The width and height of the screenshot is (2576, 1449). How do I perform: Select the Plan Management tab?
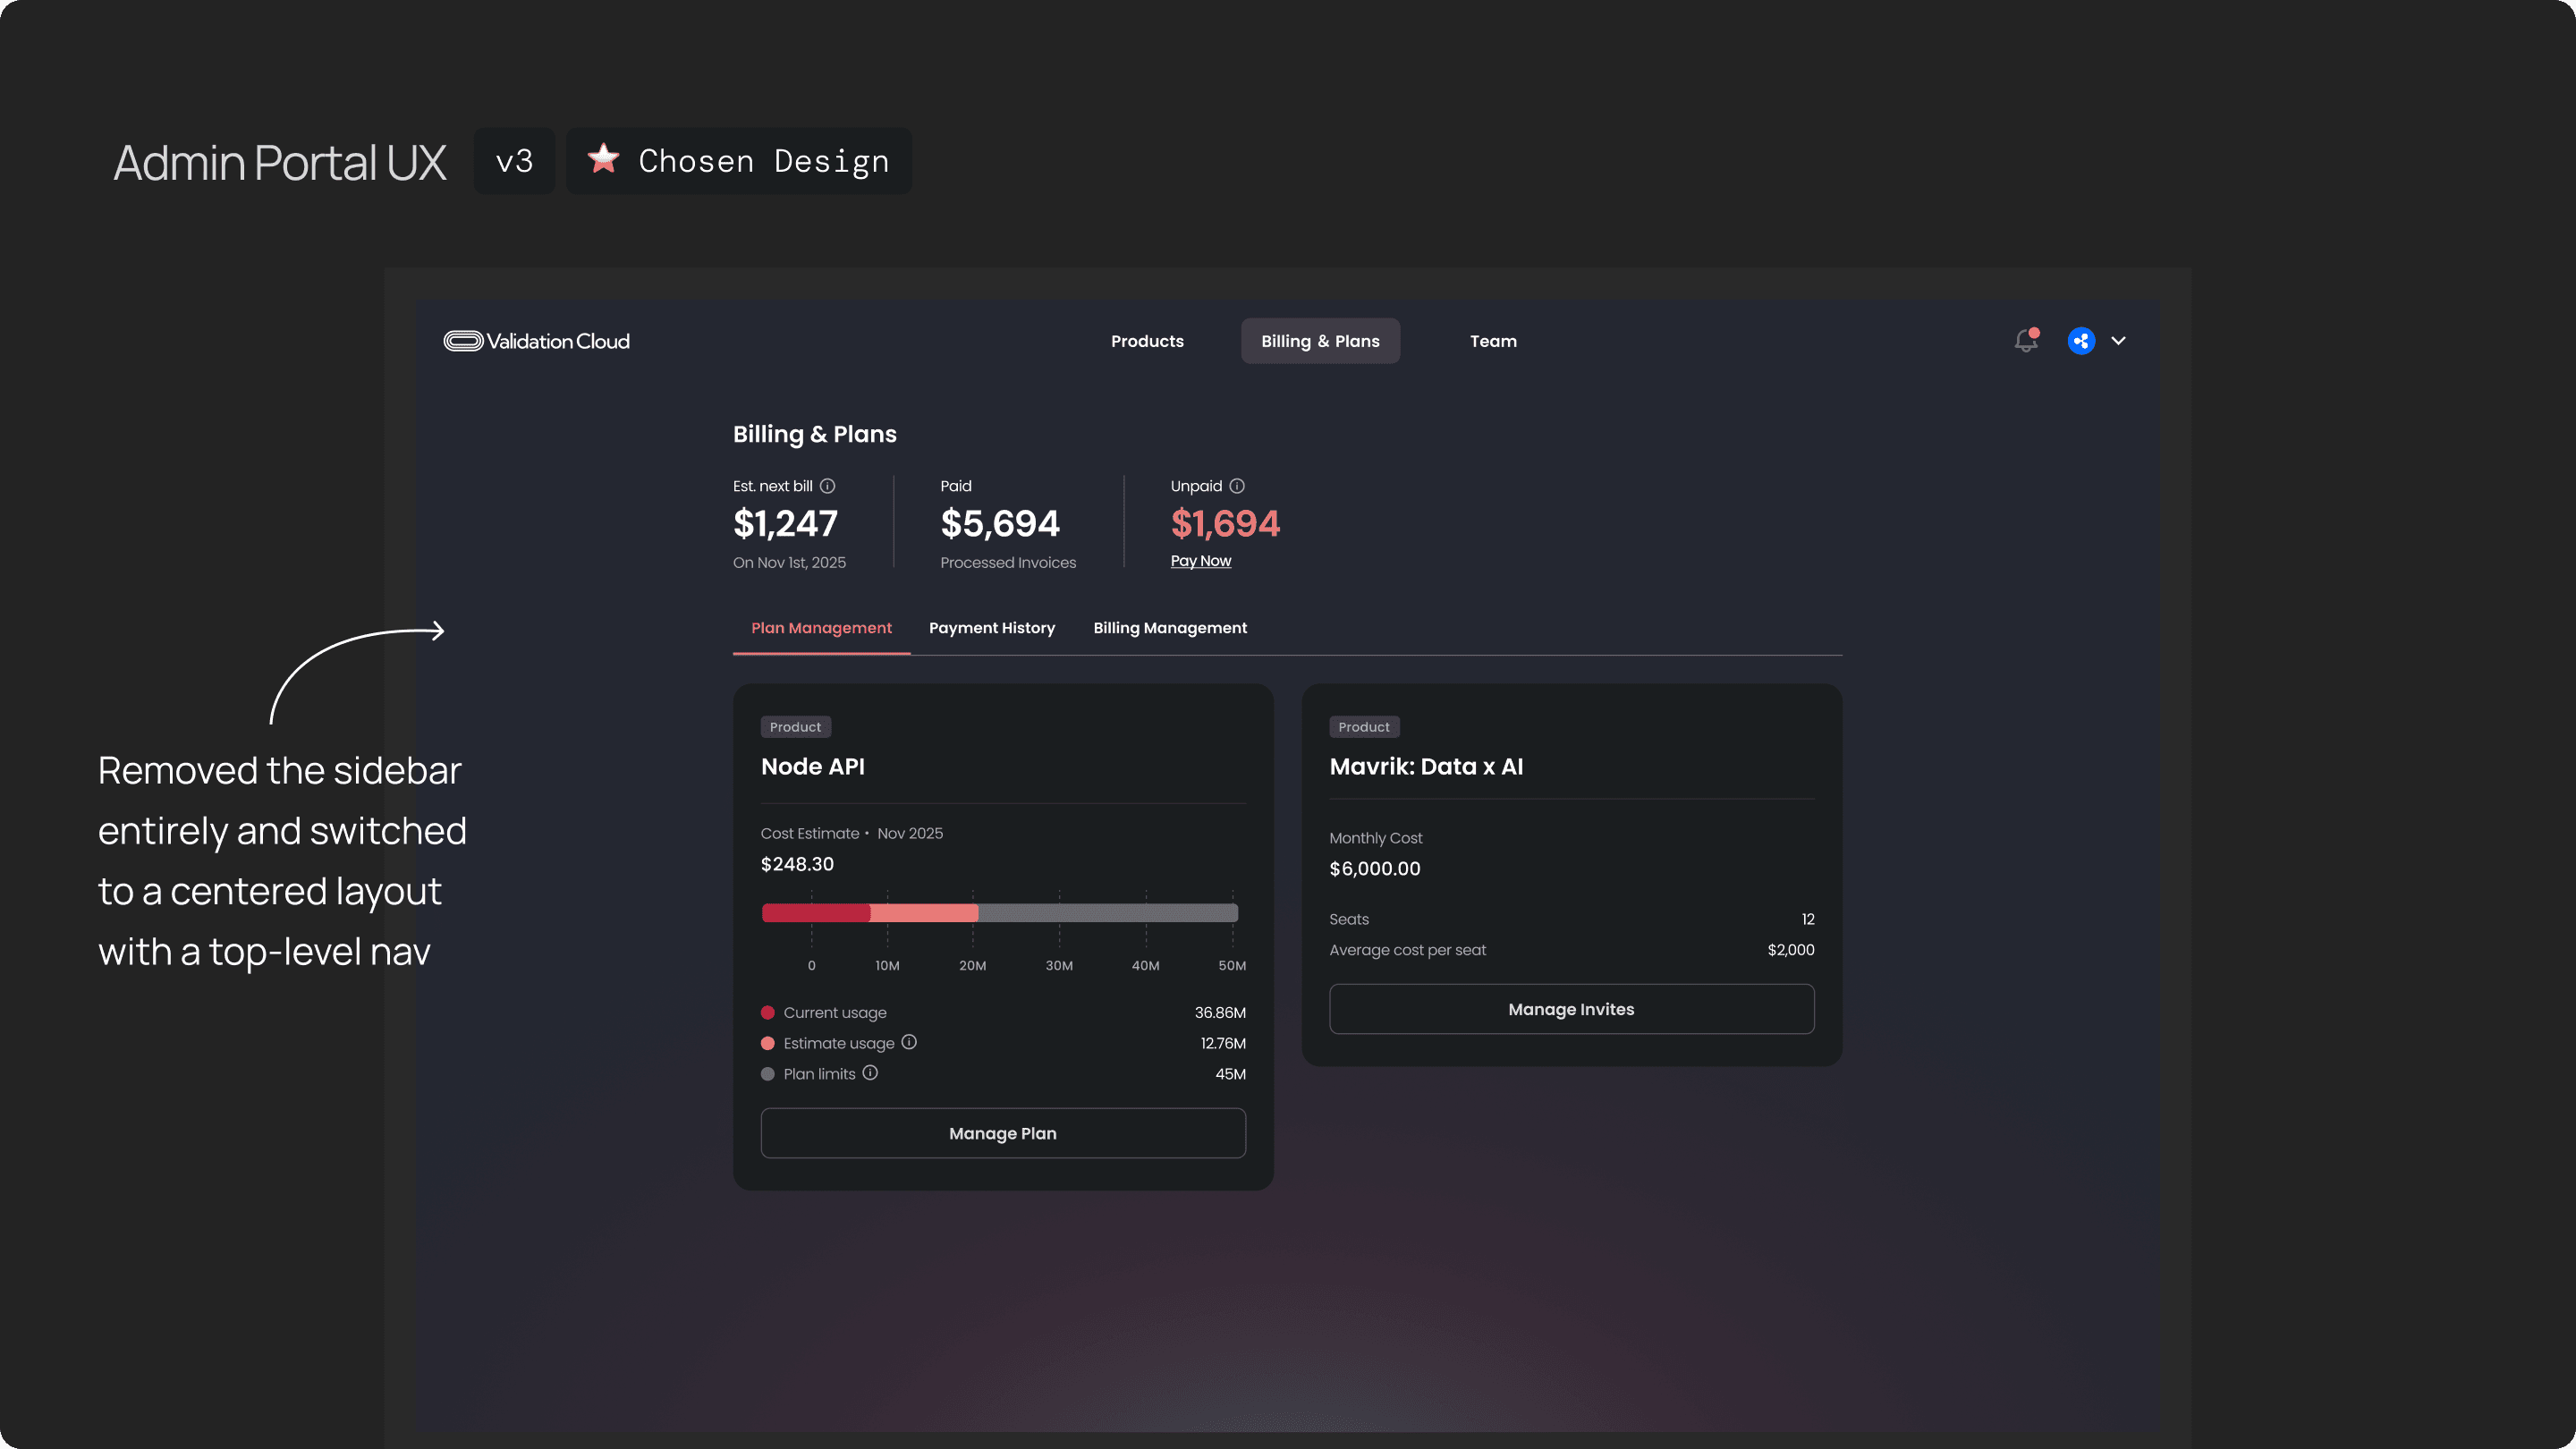tap(821, 628)
